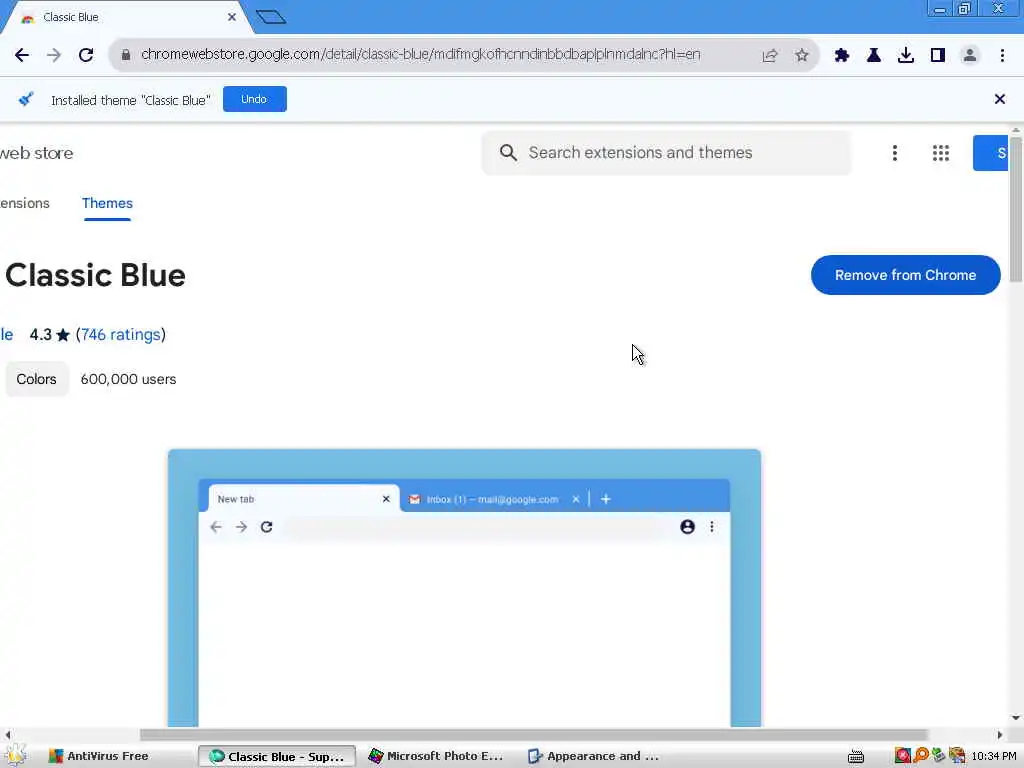1024x768 pixels.
Task: Click the search magnifier icon
Action: click(508, 153)
